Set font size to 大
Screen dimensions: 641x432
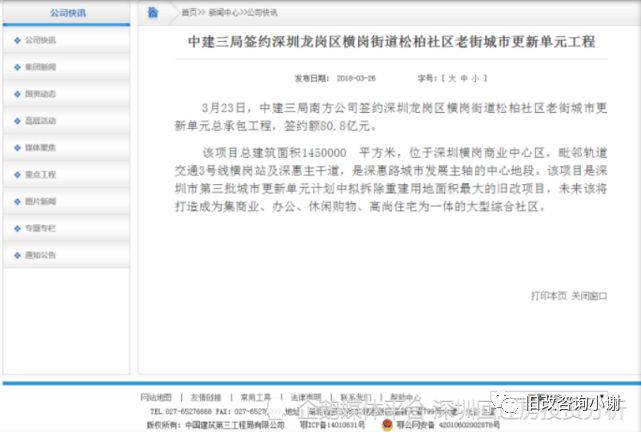click(x=452, y=78)
